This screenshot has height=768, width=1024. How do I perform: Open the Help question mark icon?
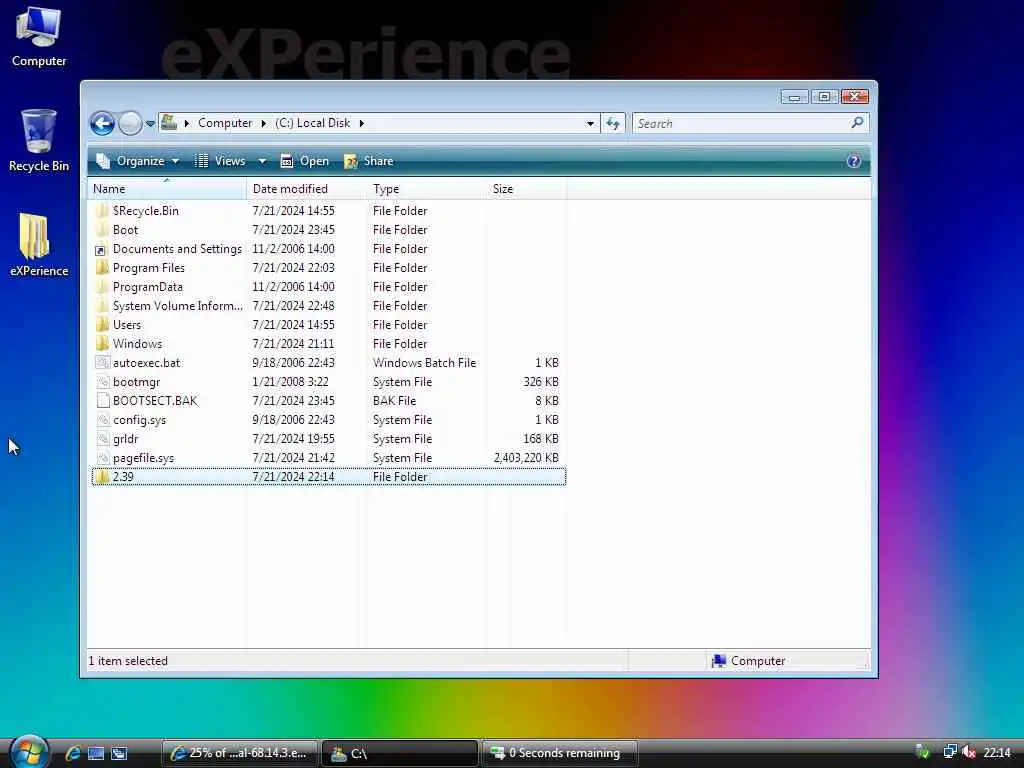[x=854, y=161]
